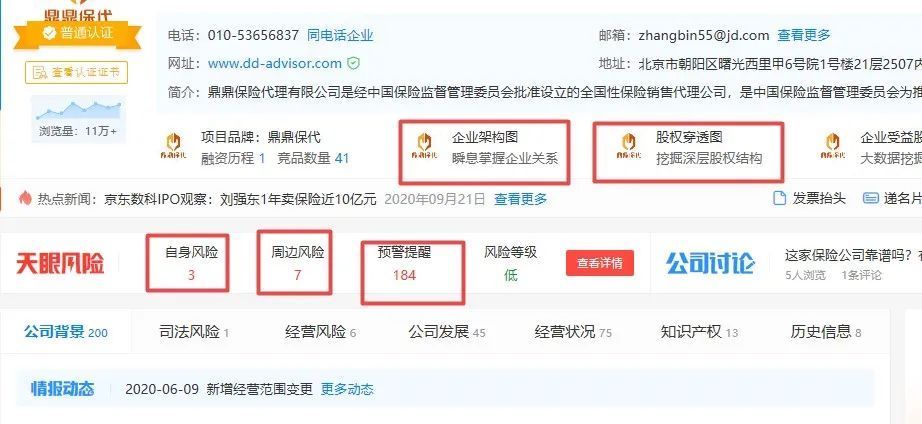
Task: Click the 企业架构图 shield logo icon
Action: (424, 146)
